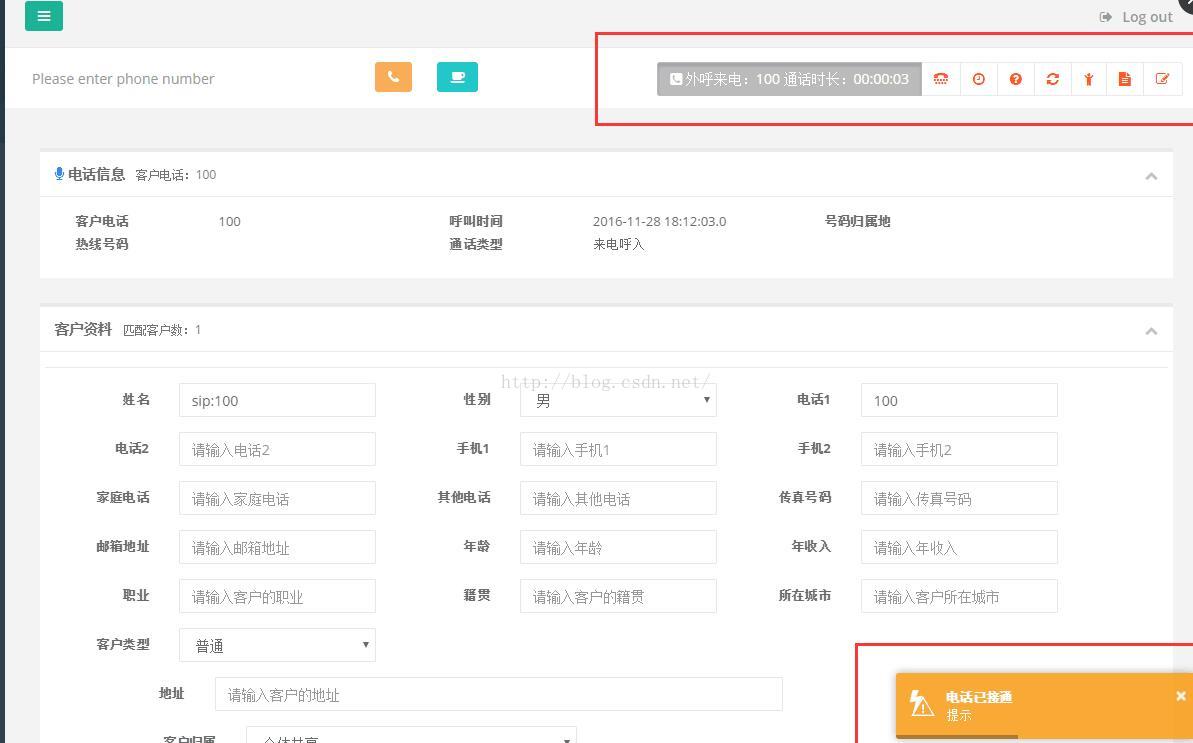Click 匹配客户数:1 text
Image resolution: width=1193 pixels, height=743 pixels.
(162, 330)
